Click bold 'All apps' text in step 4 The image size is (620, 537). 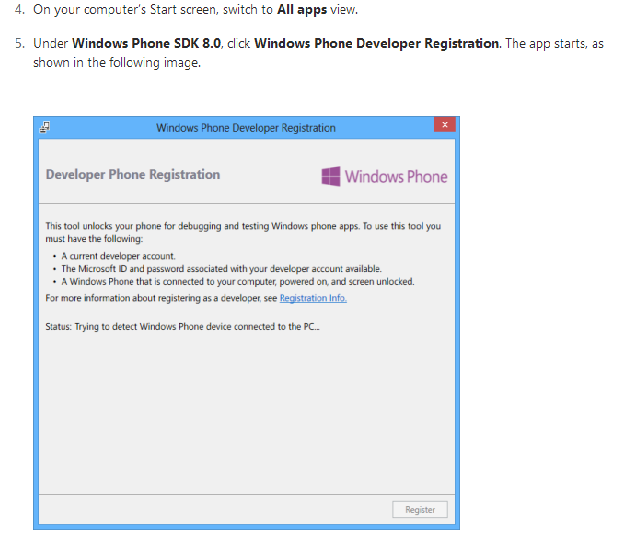(302, 9)
